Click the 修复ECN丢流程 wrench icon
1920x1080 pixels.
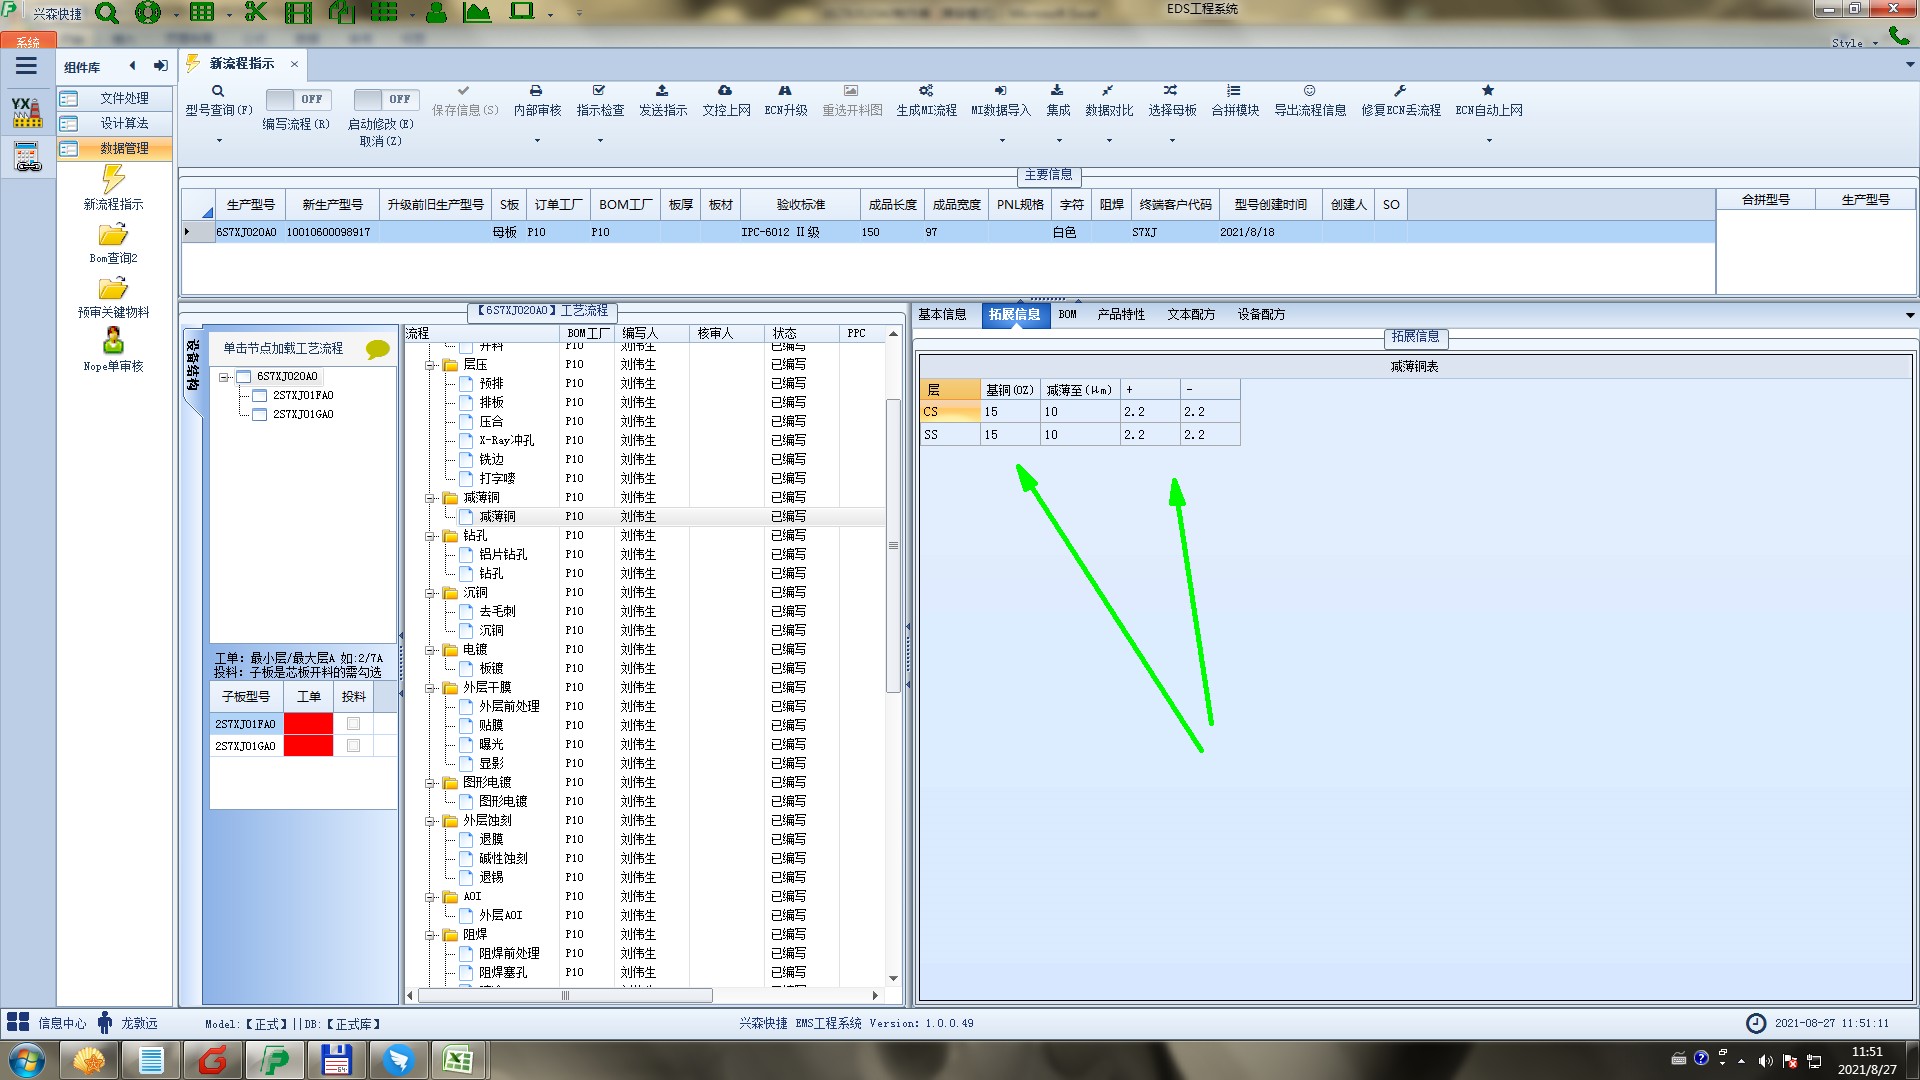(x=1400, y=91)
